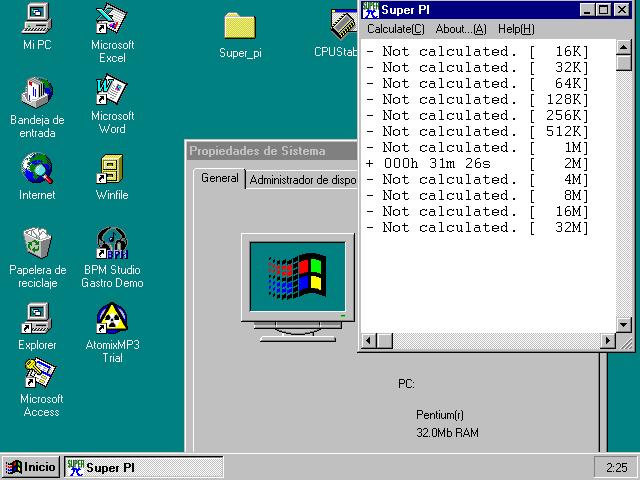Click the 256K Not calculated row
Screen dimensions: 640x480
477,116
